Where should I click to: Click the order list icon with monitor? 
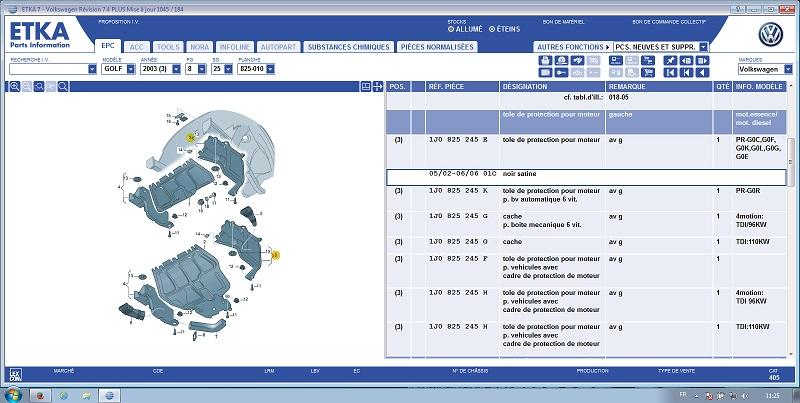coord(616,60)
